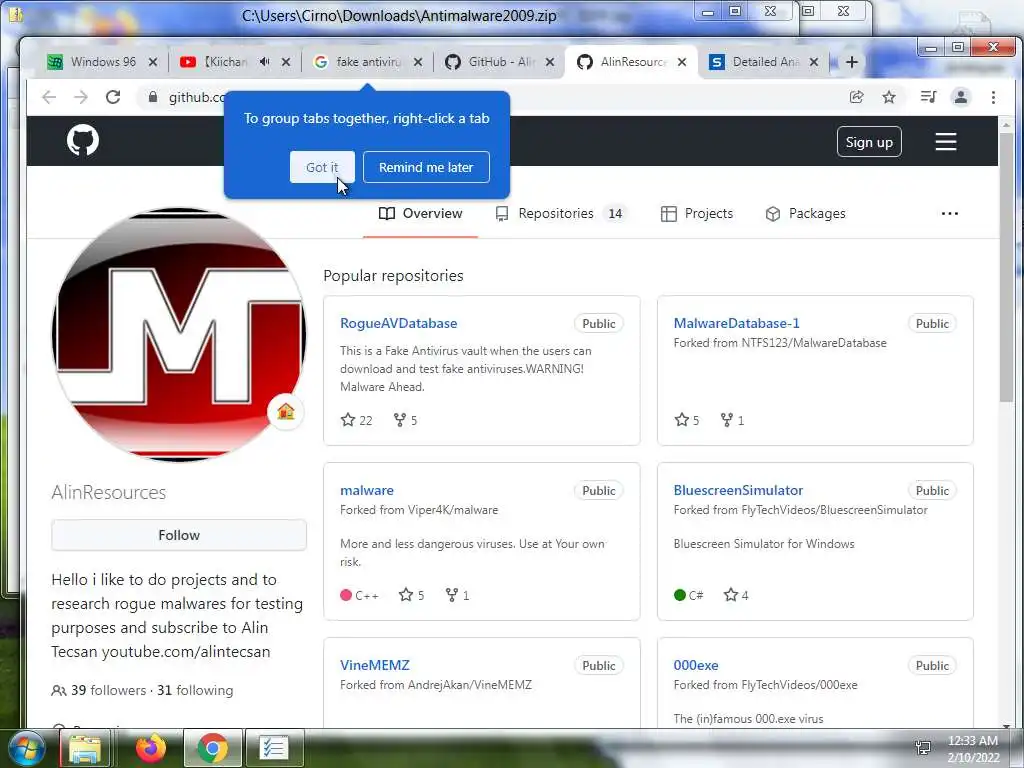Screen dimensions: 1024x768
Task: Open the BluescreenSimulator repository link
Action: [x=739, y=490]
